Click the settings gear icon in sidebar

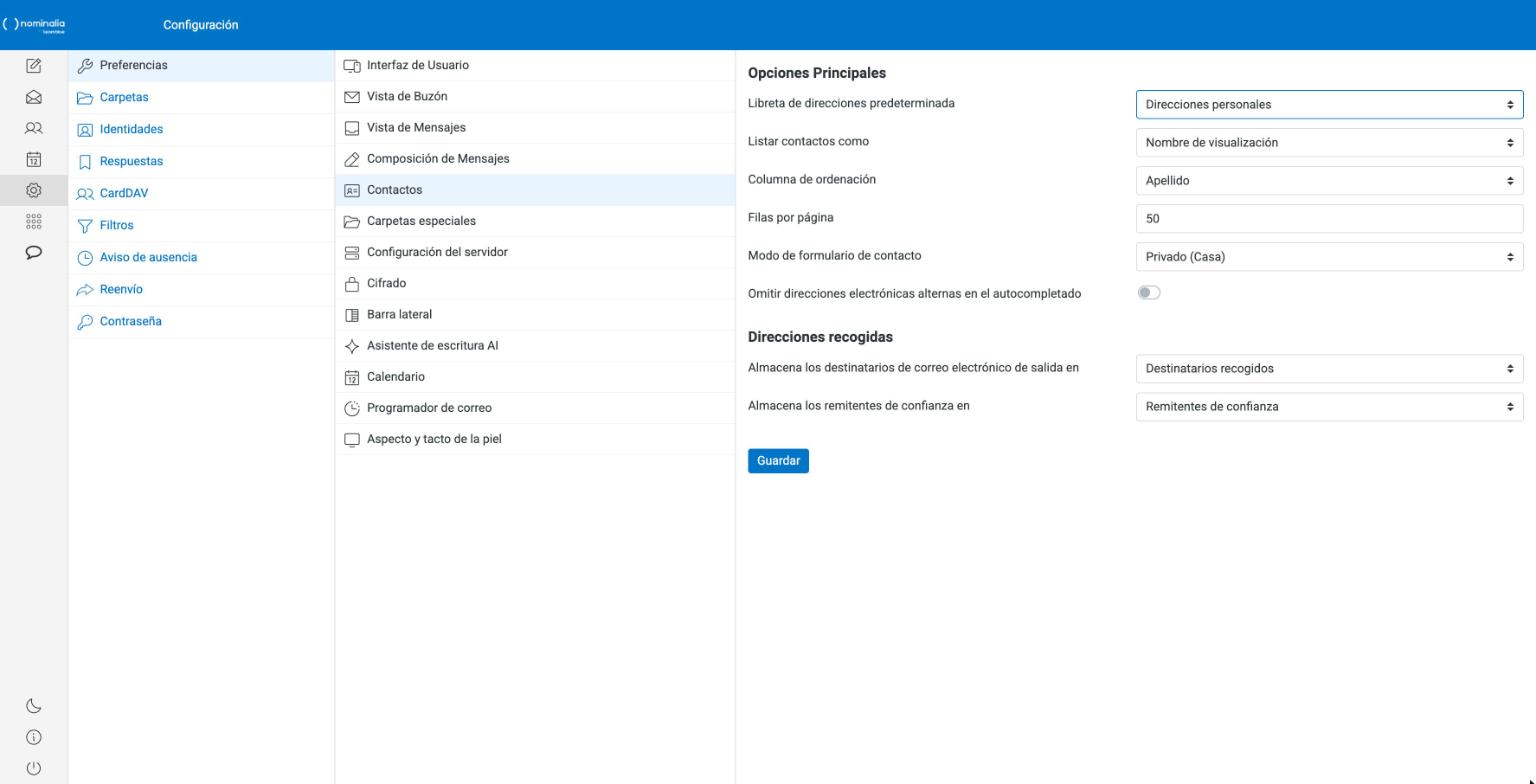click(33, 190)
